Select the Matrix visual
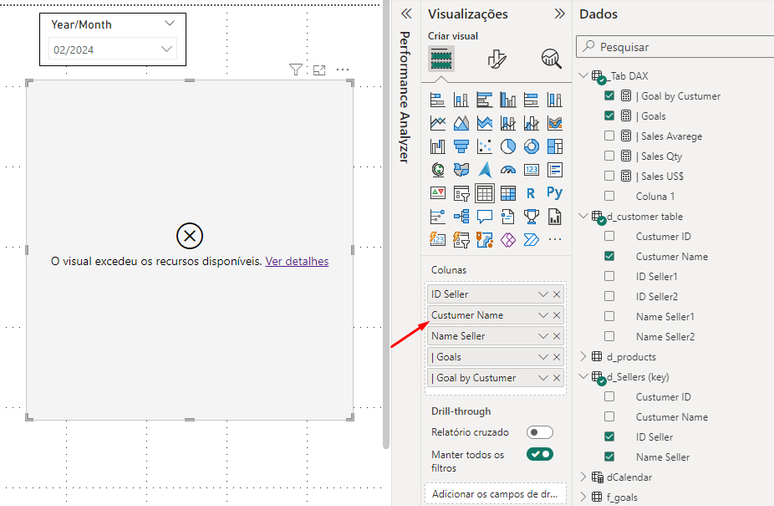Screen dimensions: 774x506 (x=508, y=193)
